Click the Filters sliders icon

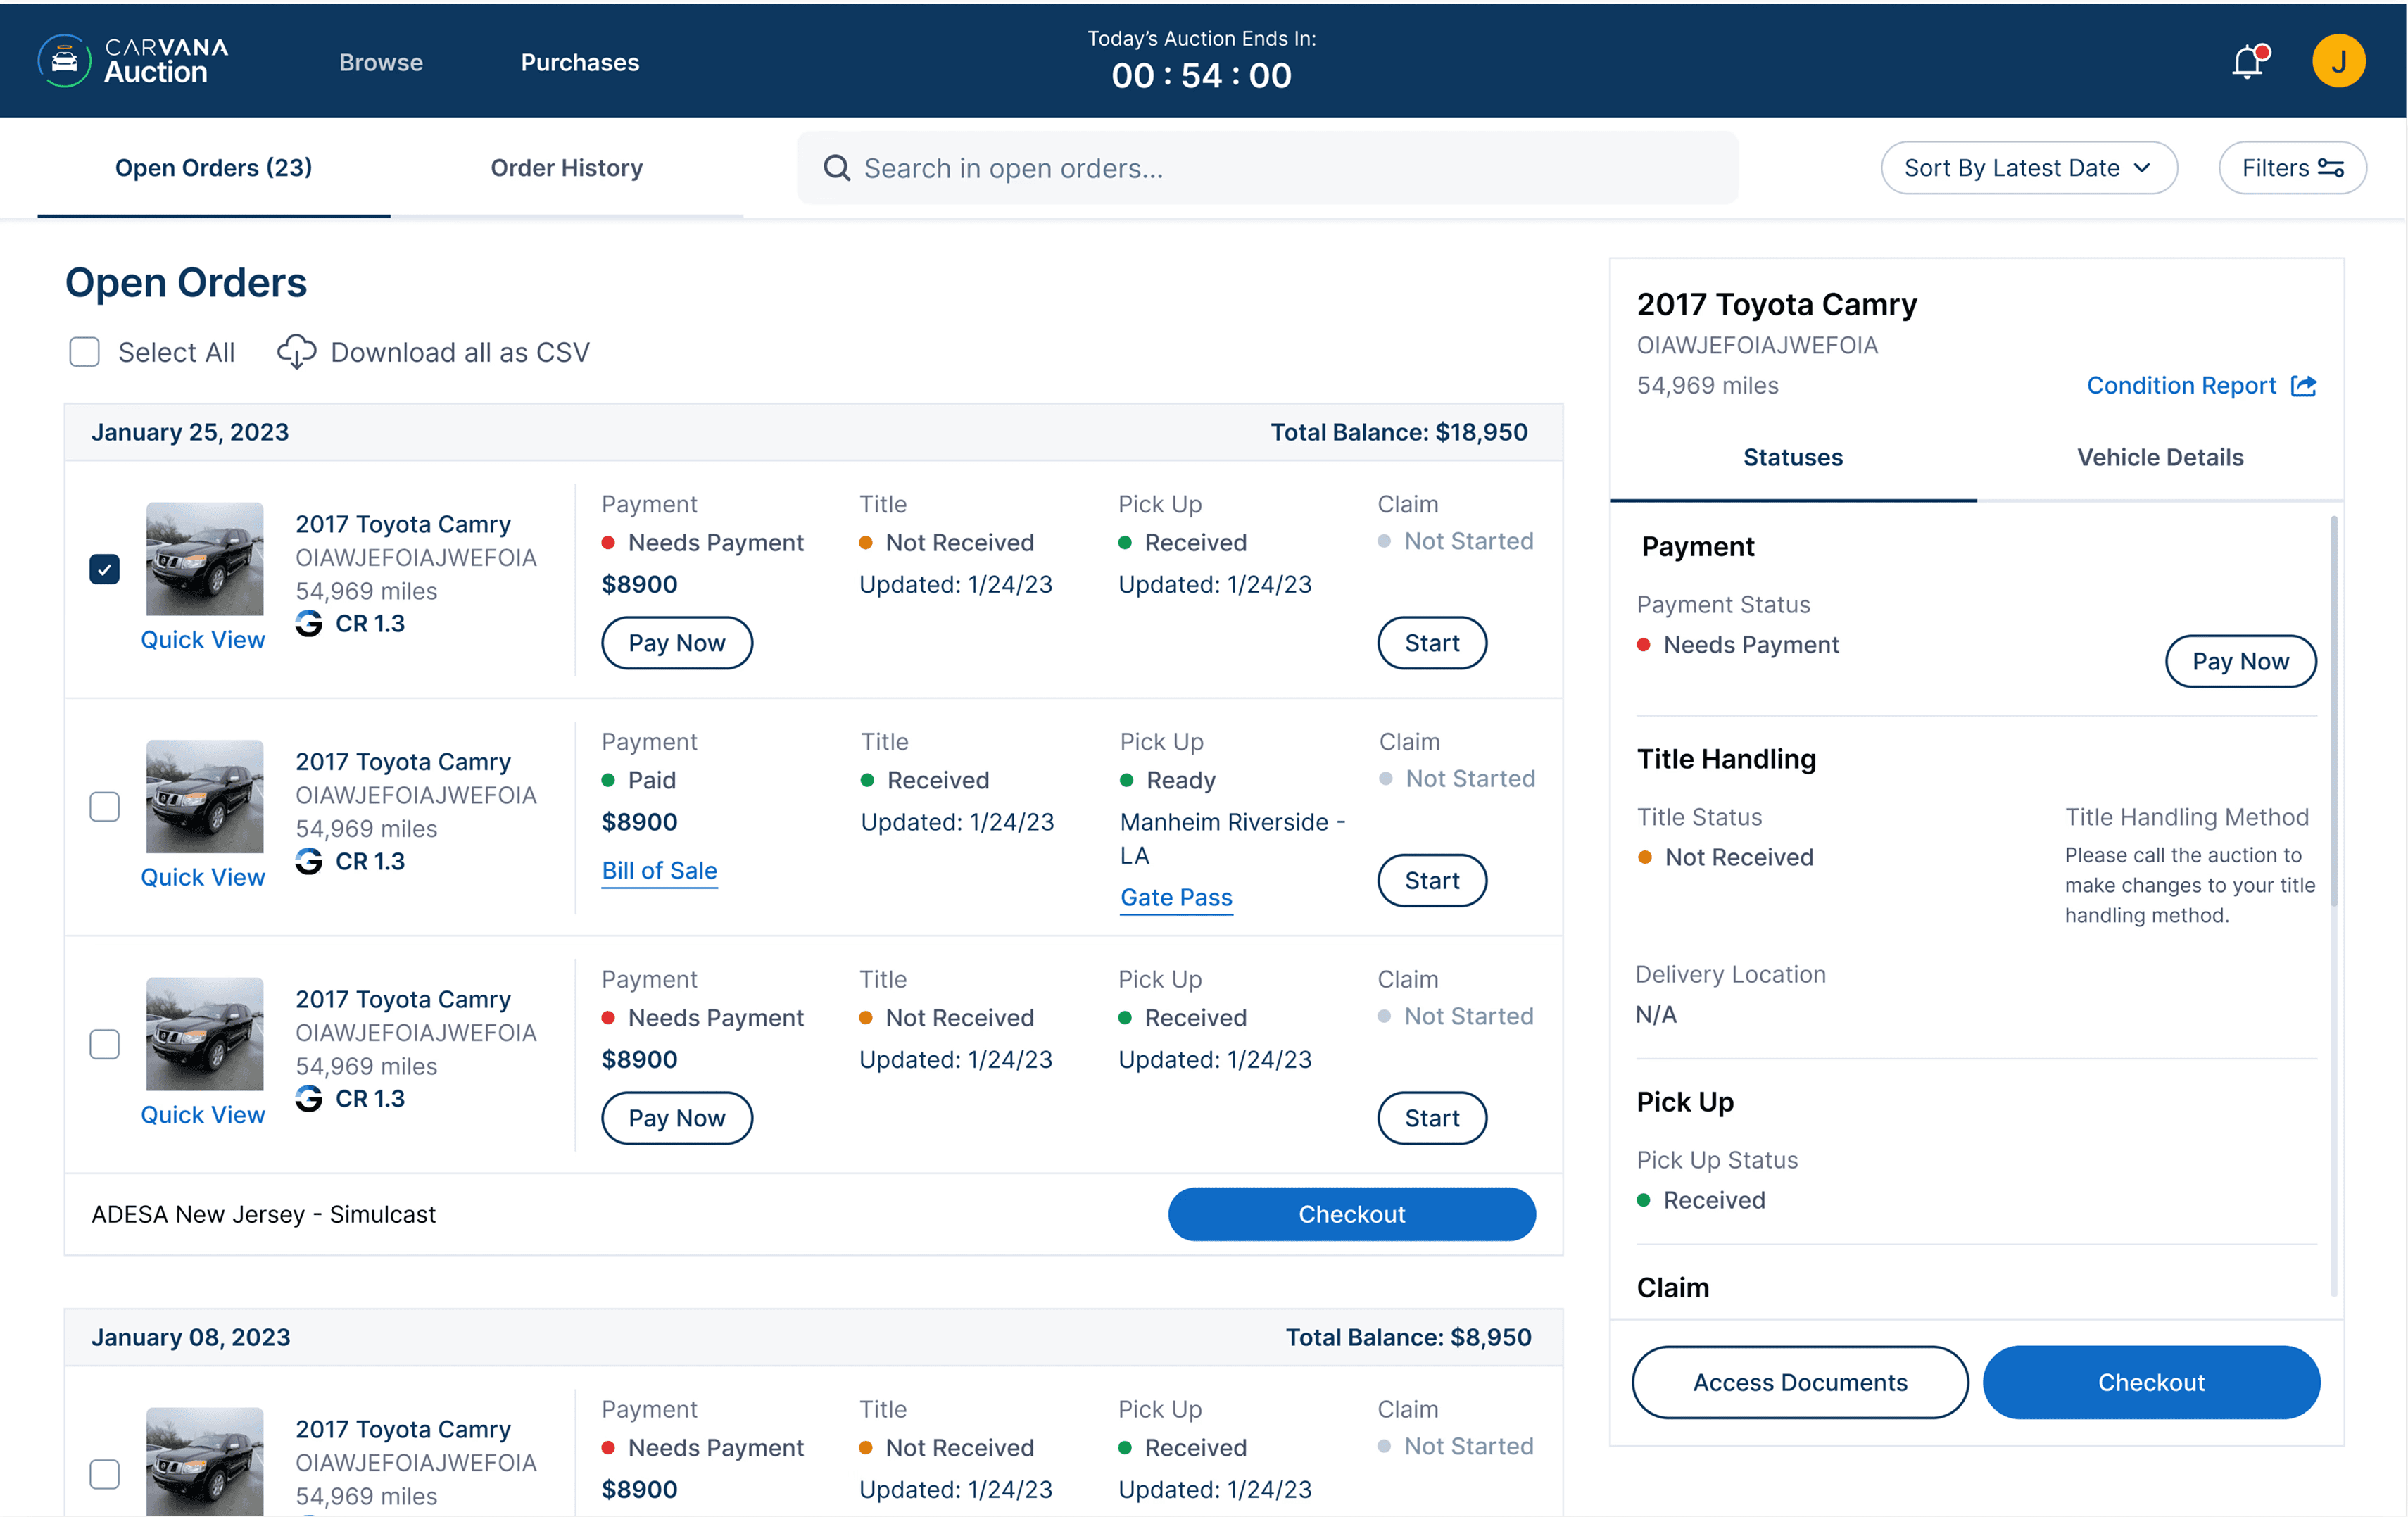click(x=2331, y=168)
